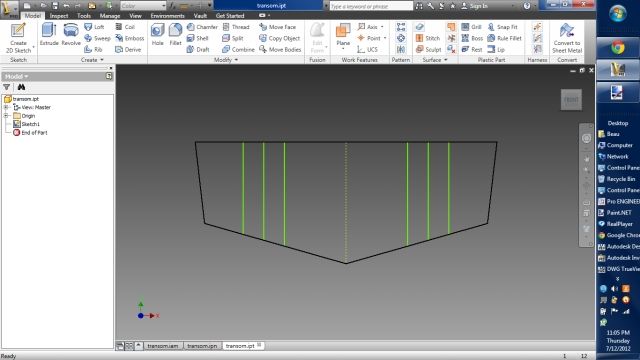Screen dimensions: 640x360
Task: Click the ViewCube Front face
Action: point(571,100)
